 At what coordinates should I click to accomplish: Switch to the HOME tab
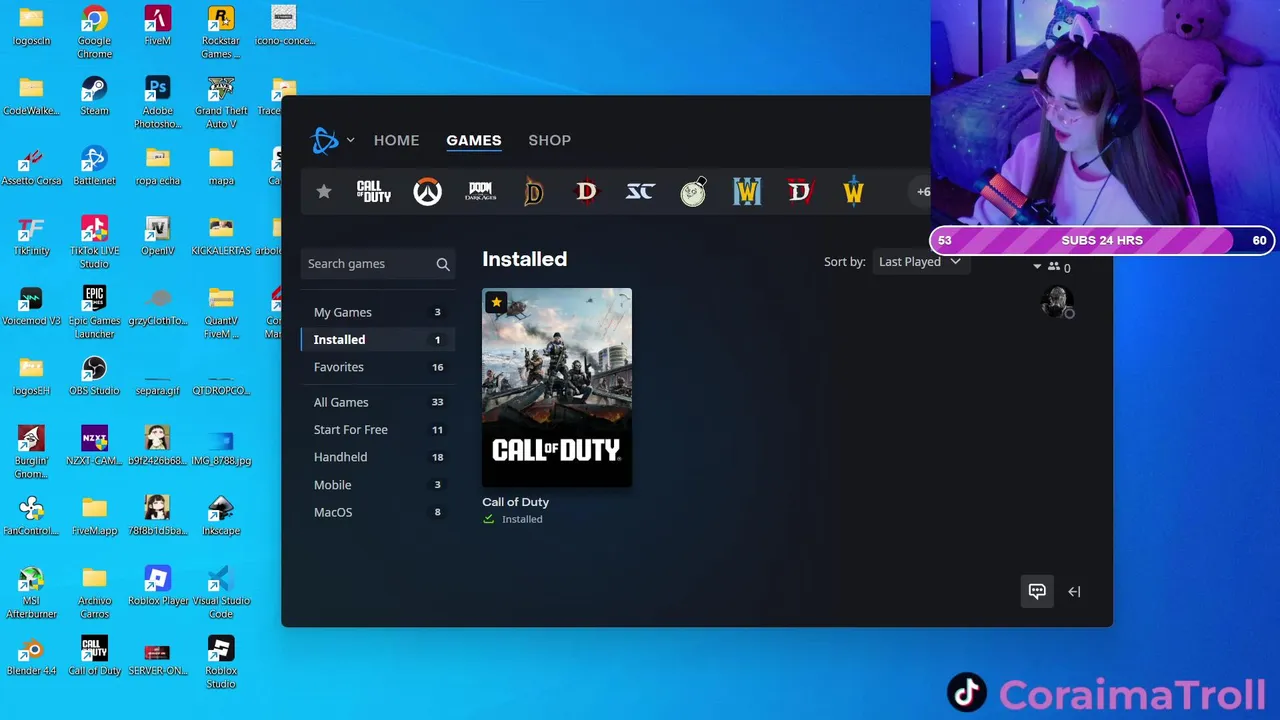click(x=396, y=140)
